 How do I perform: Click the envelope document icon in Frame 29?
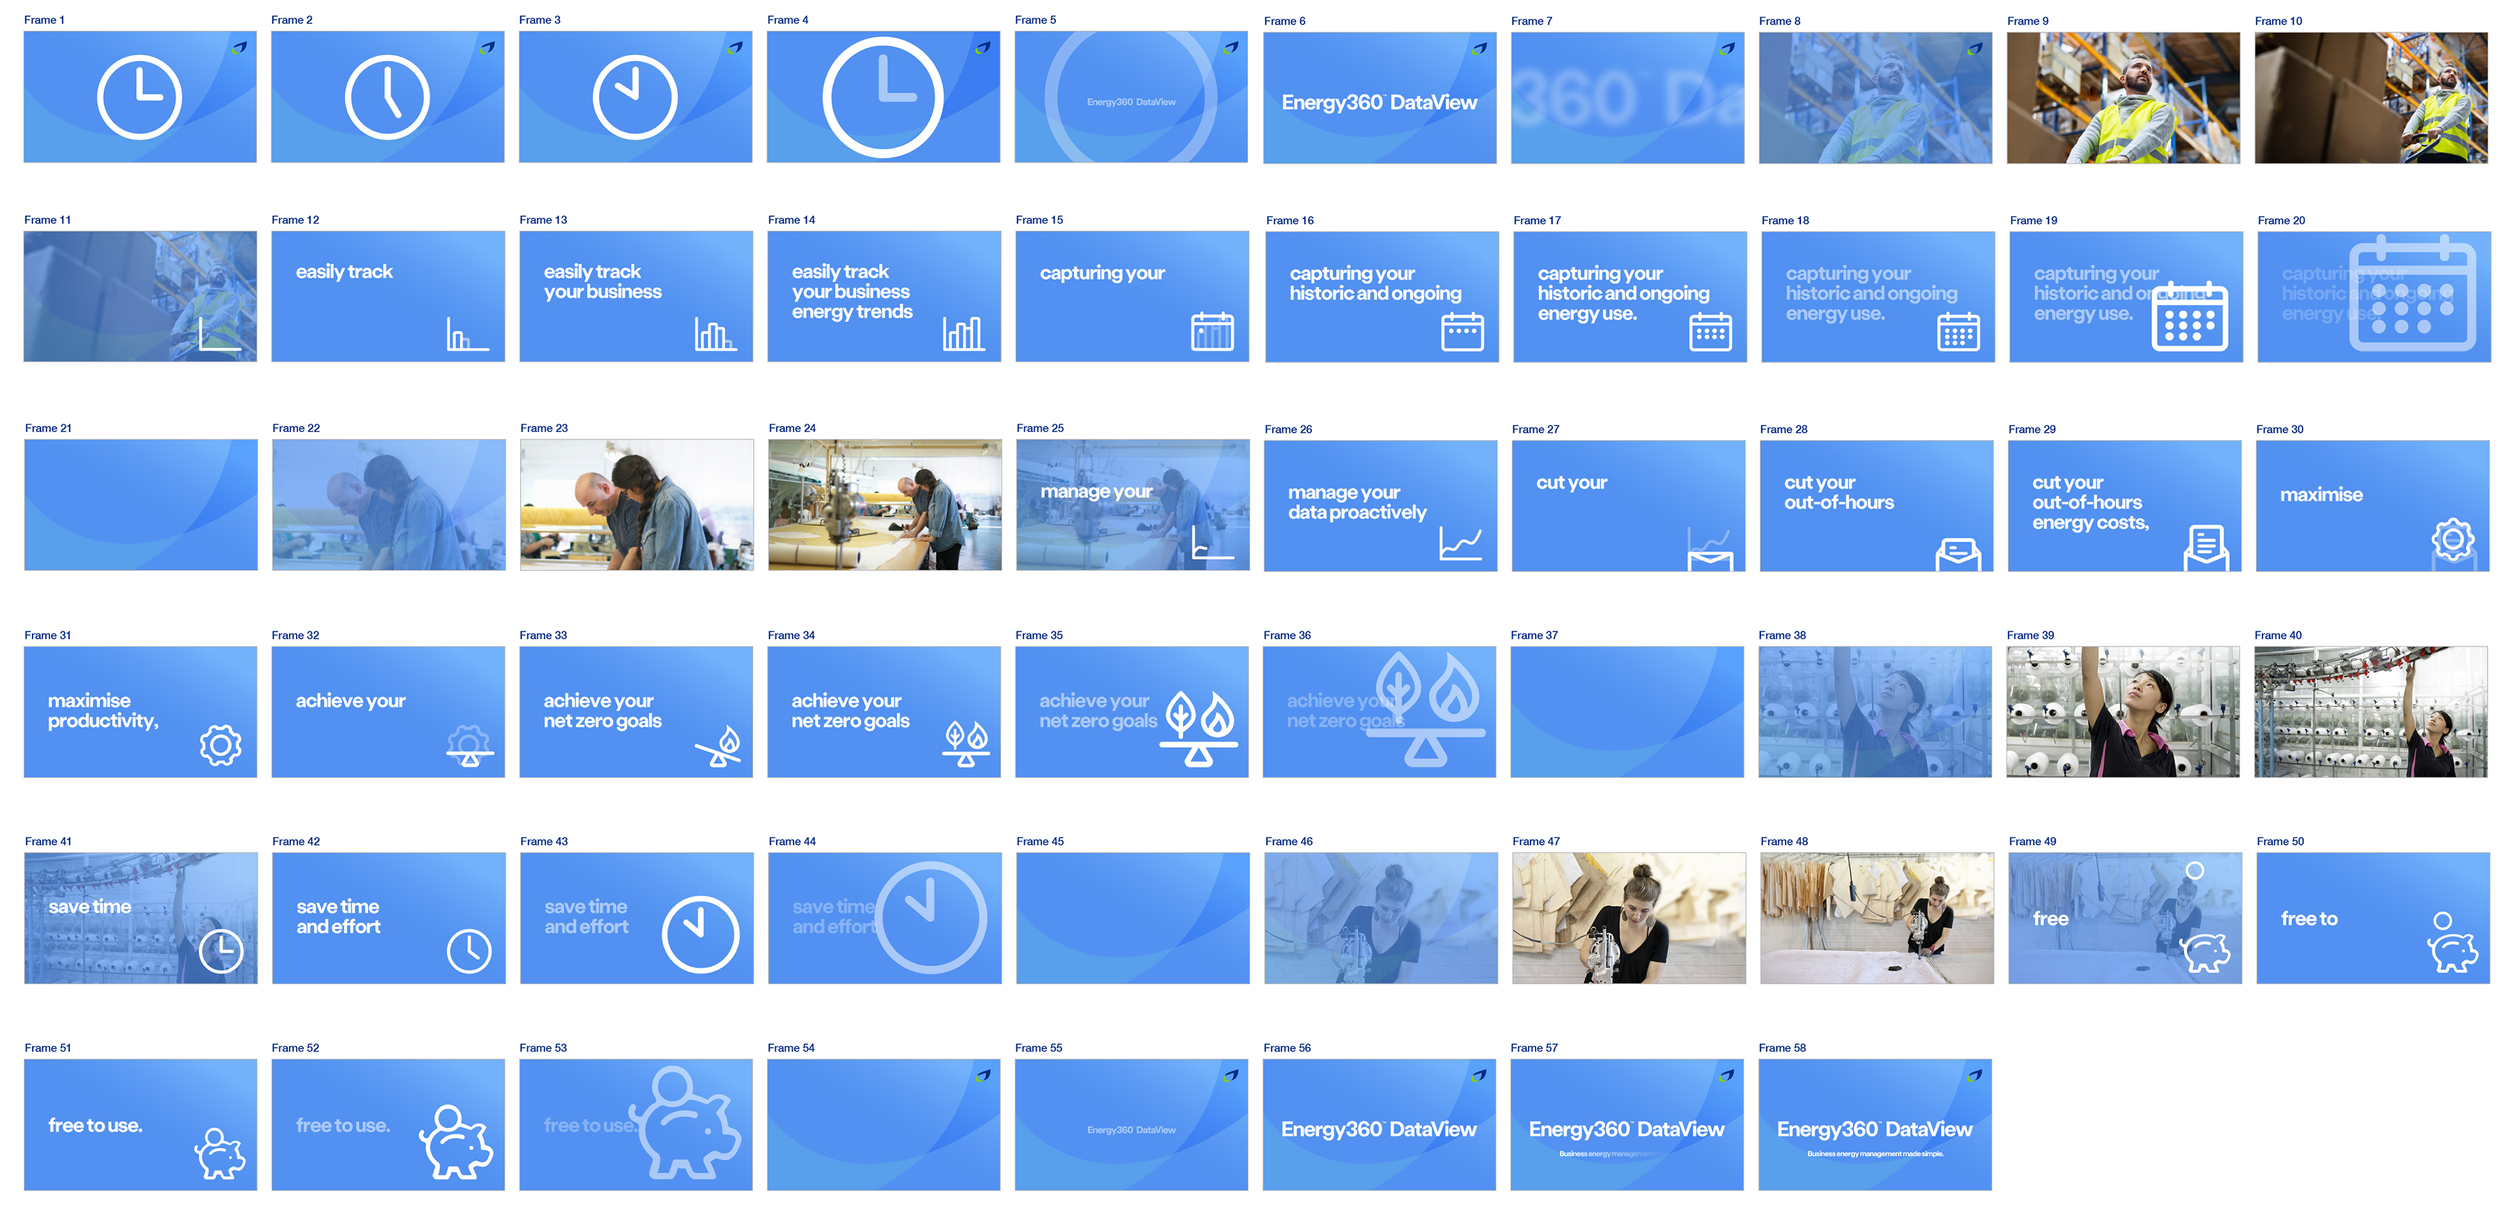point(2205,546)
